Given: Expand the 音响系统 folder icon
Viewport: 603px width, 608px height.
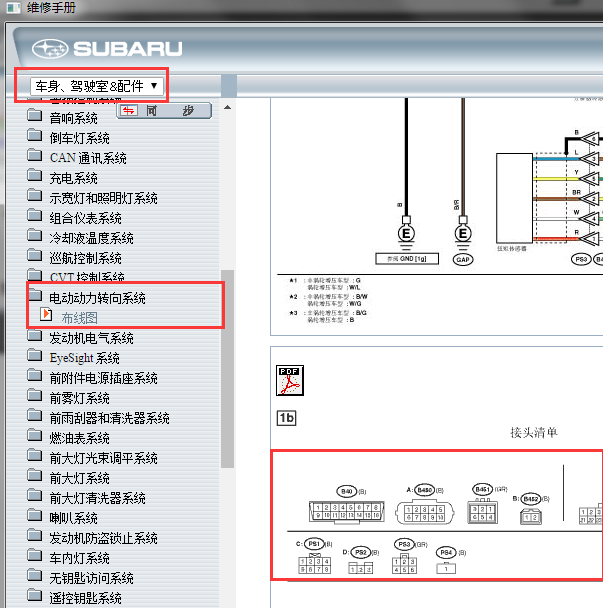Looking at the screenshot, I should [35, 115].
